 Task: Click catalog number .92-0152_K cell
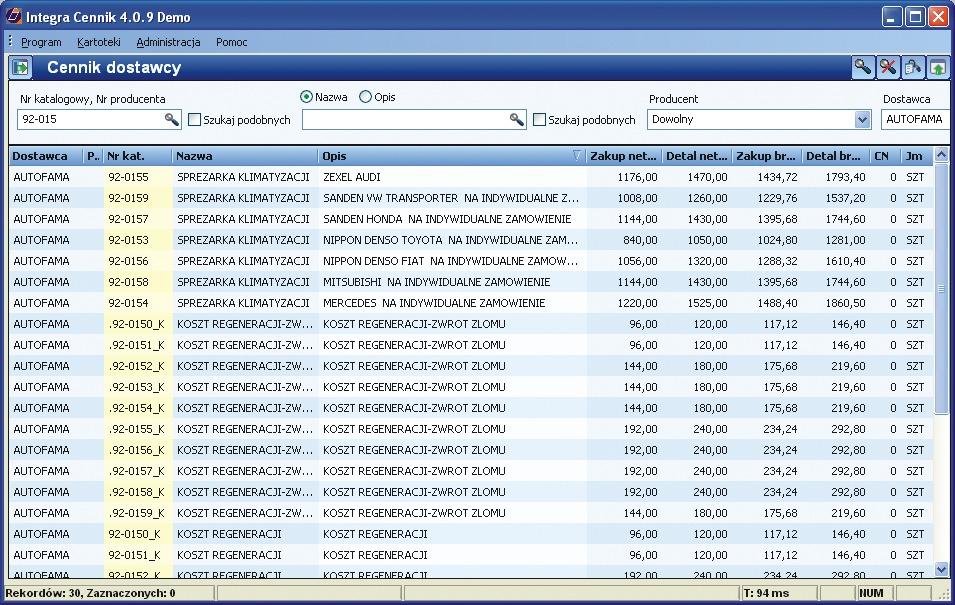137,366
